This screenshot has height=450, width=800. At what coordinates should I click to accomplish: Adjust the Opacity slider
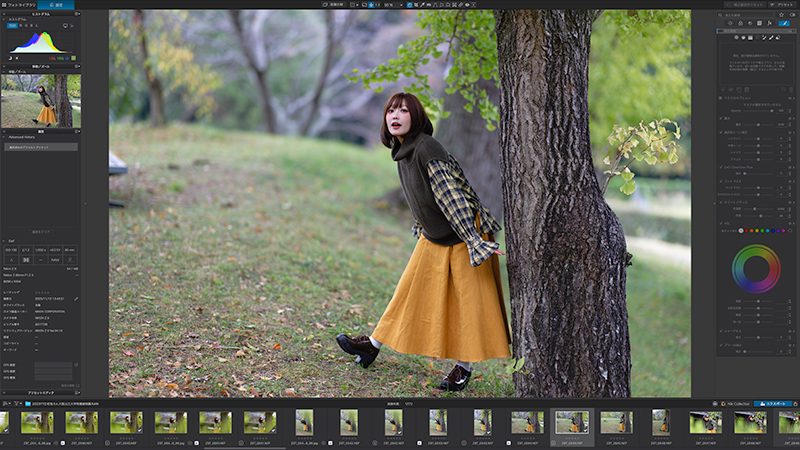(758, 111)
